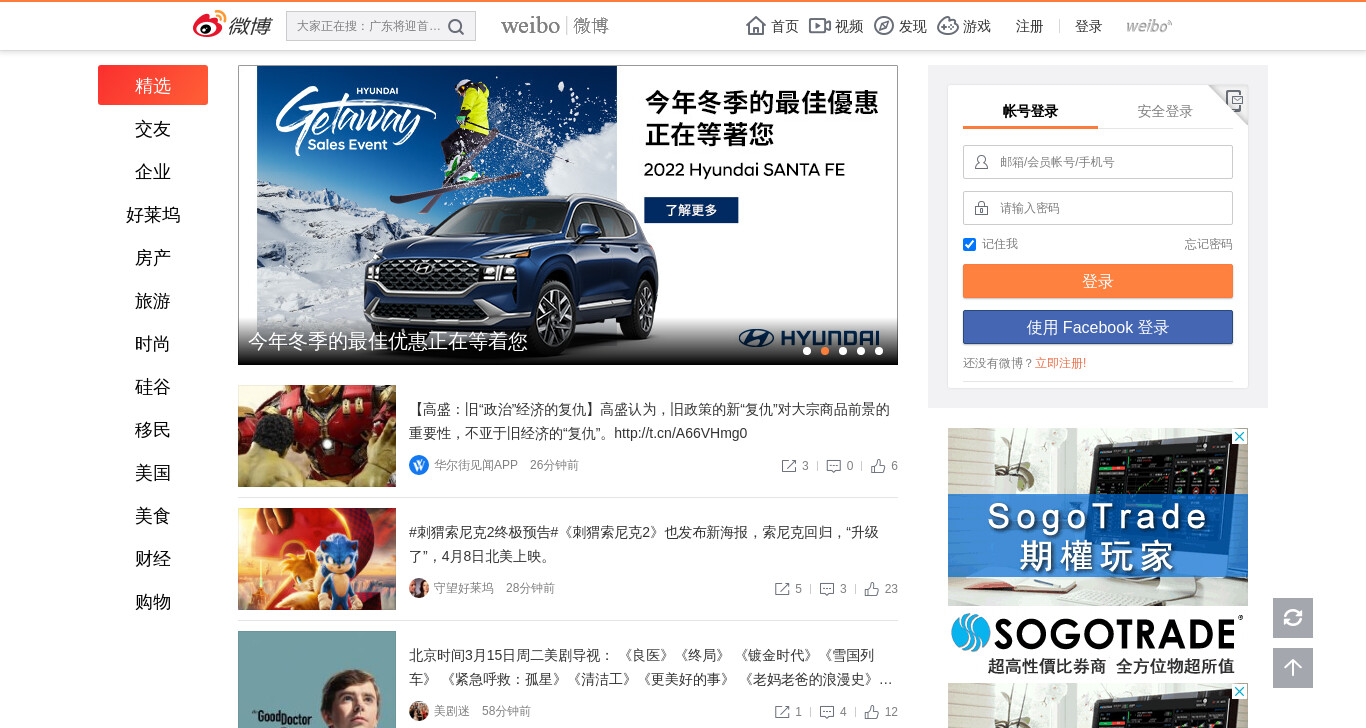Click 华尔街见闻APP avatar icon

point(419,465)
